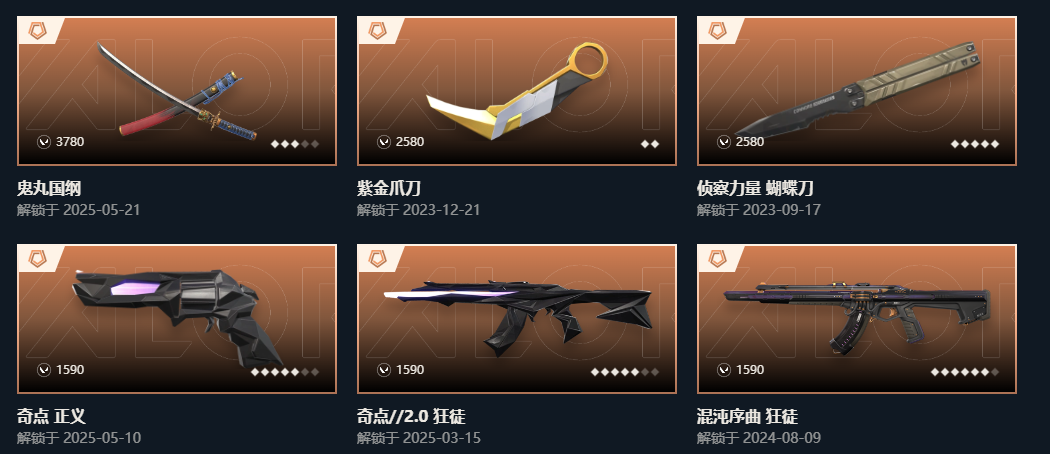The image size is (1050, 454).
Task: Click the VP currency icon on 紫金爪刀 card
Action: (x=384, y=142)
